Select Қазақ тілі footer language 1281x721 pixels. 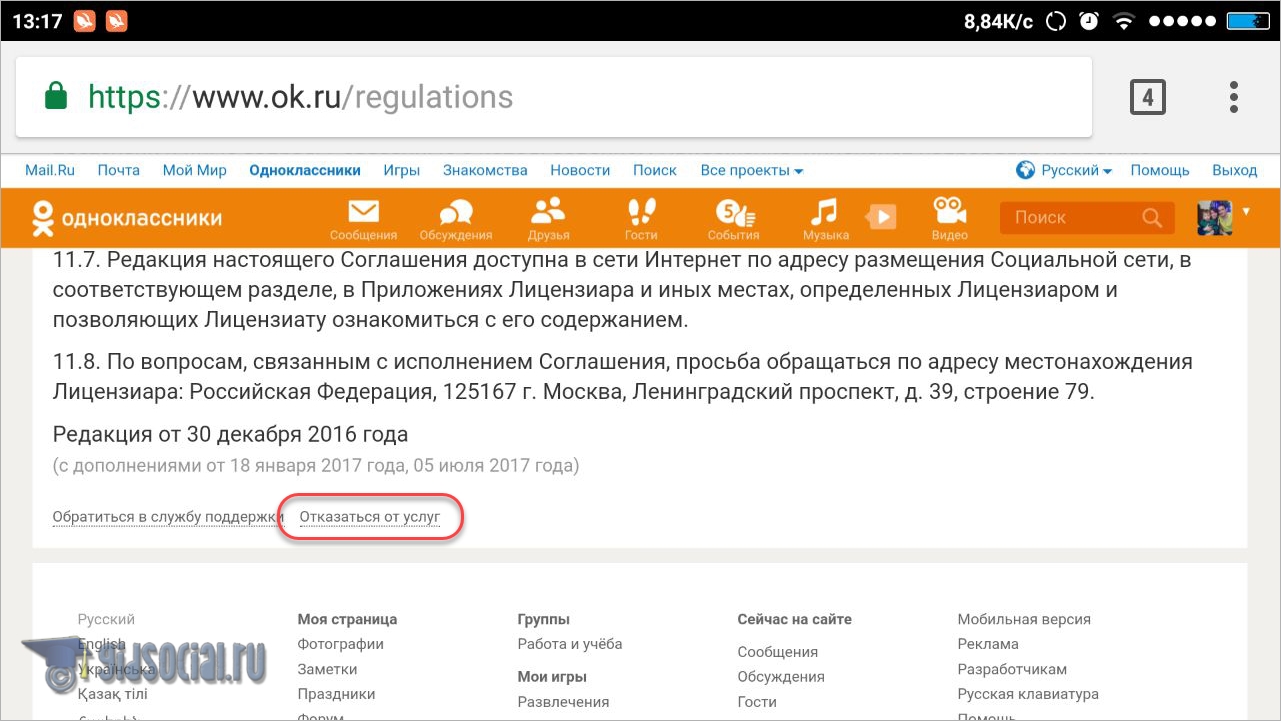[x=113, y=693]
